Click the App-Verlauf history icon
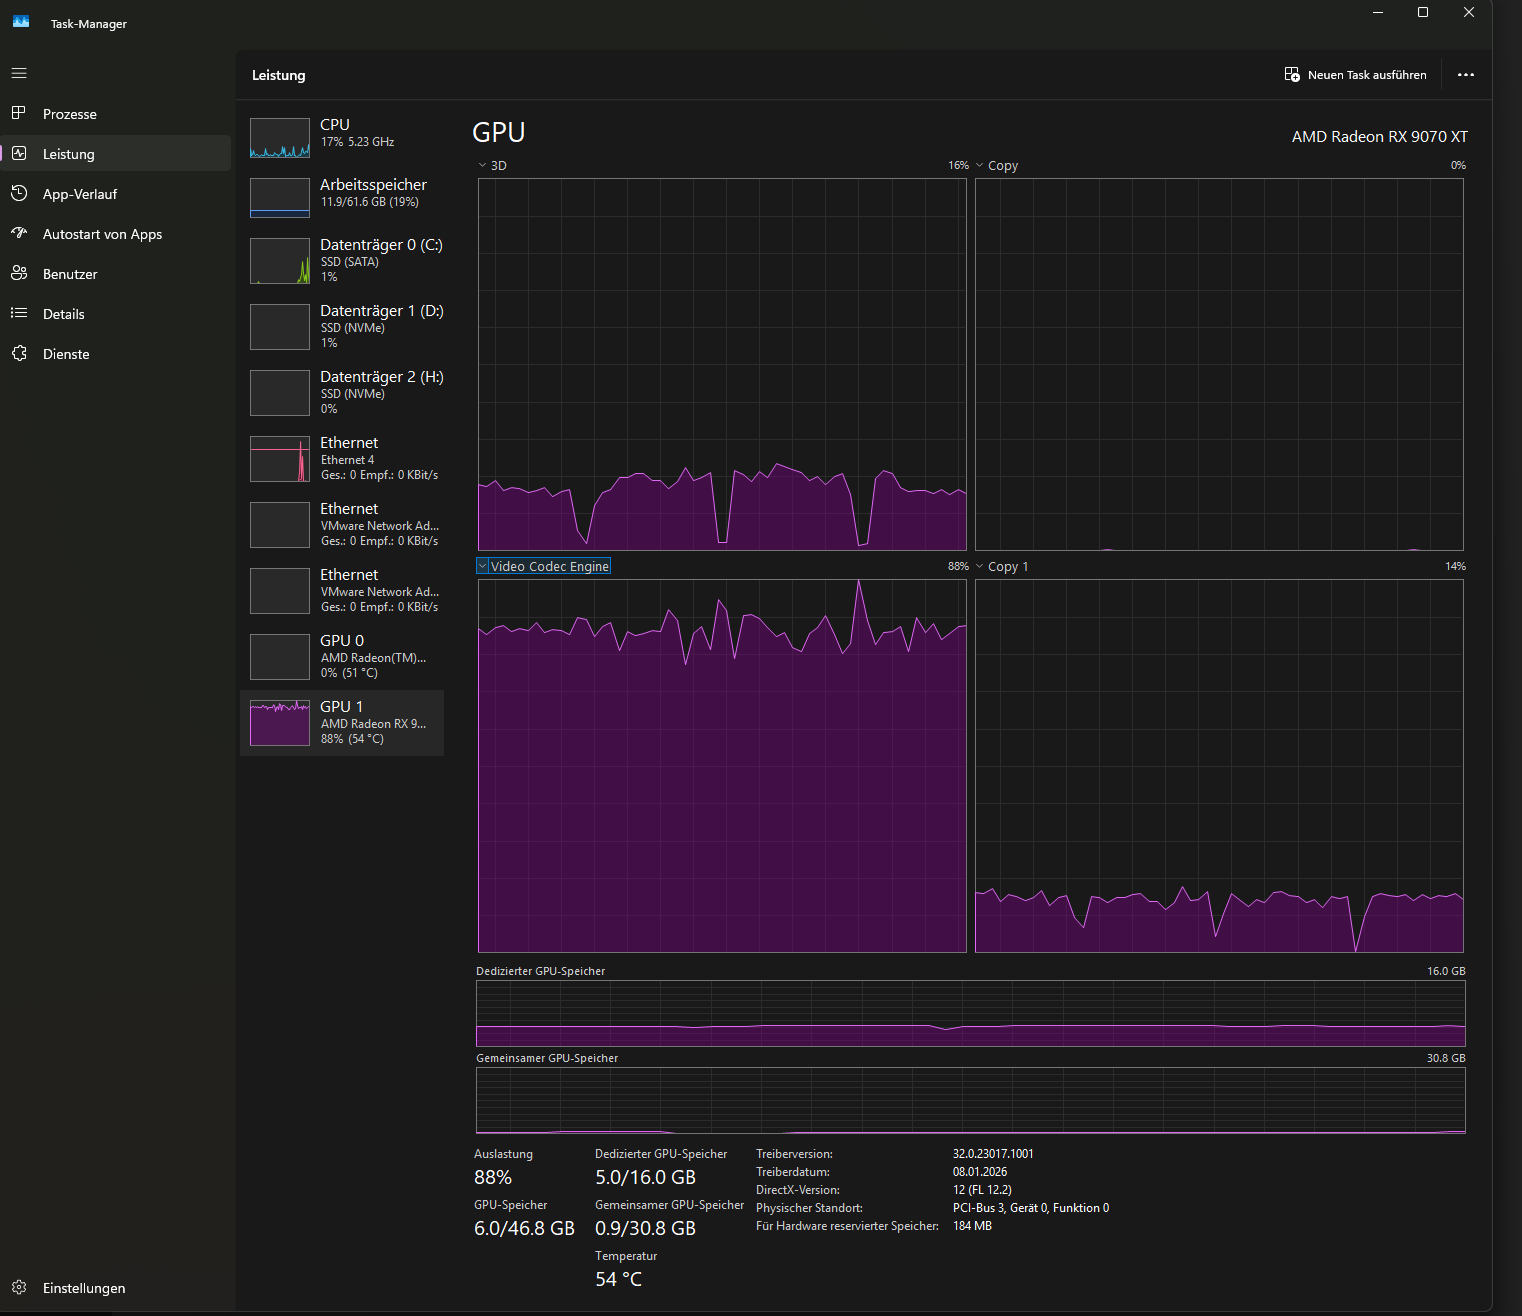Viewport: 1522px width, 1316px height. [x=19, y=193]
